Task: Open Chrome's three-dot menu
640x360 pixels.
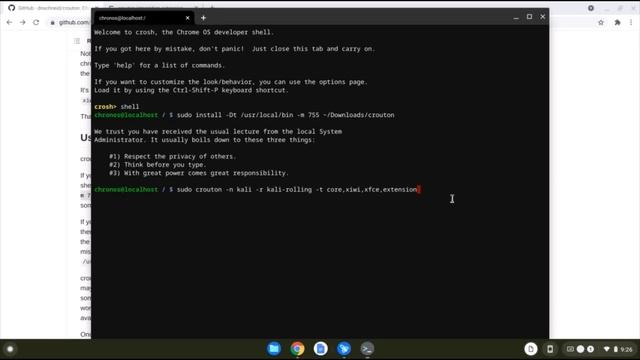Action: click(631, 22)
